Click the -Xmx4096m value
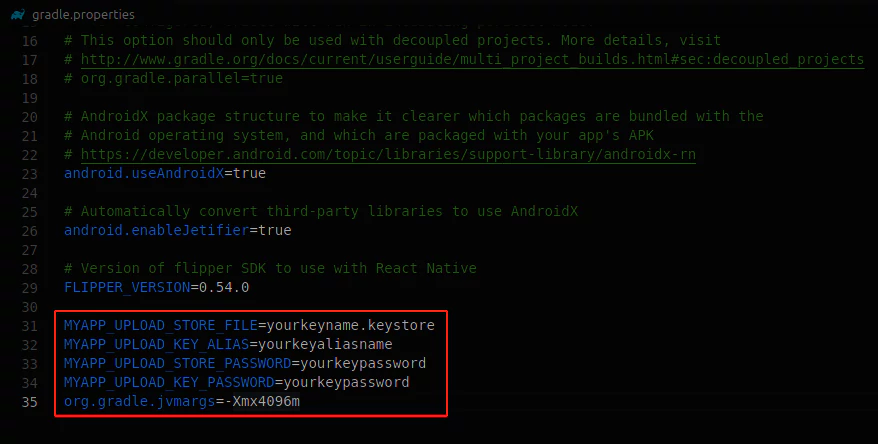878x444 pixels. pyautogui.click(x=262, y=401)
